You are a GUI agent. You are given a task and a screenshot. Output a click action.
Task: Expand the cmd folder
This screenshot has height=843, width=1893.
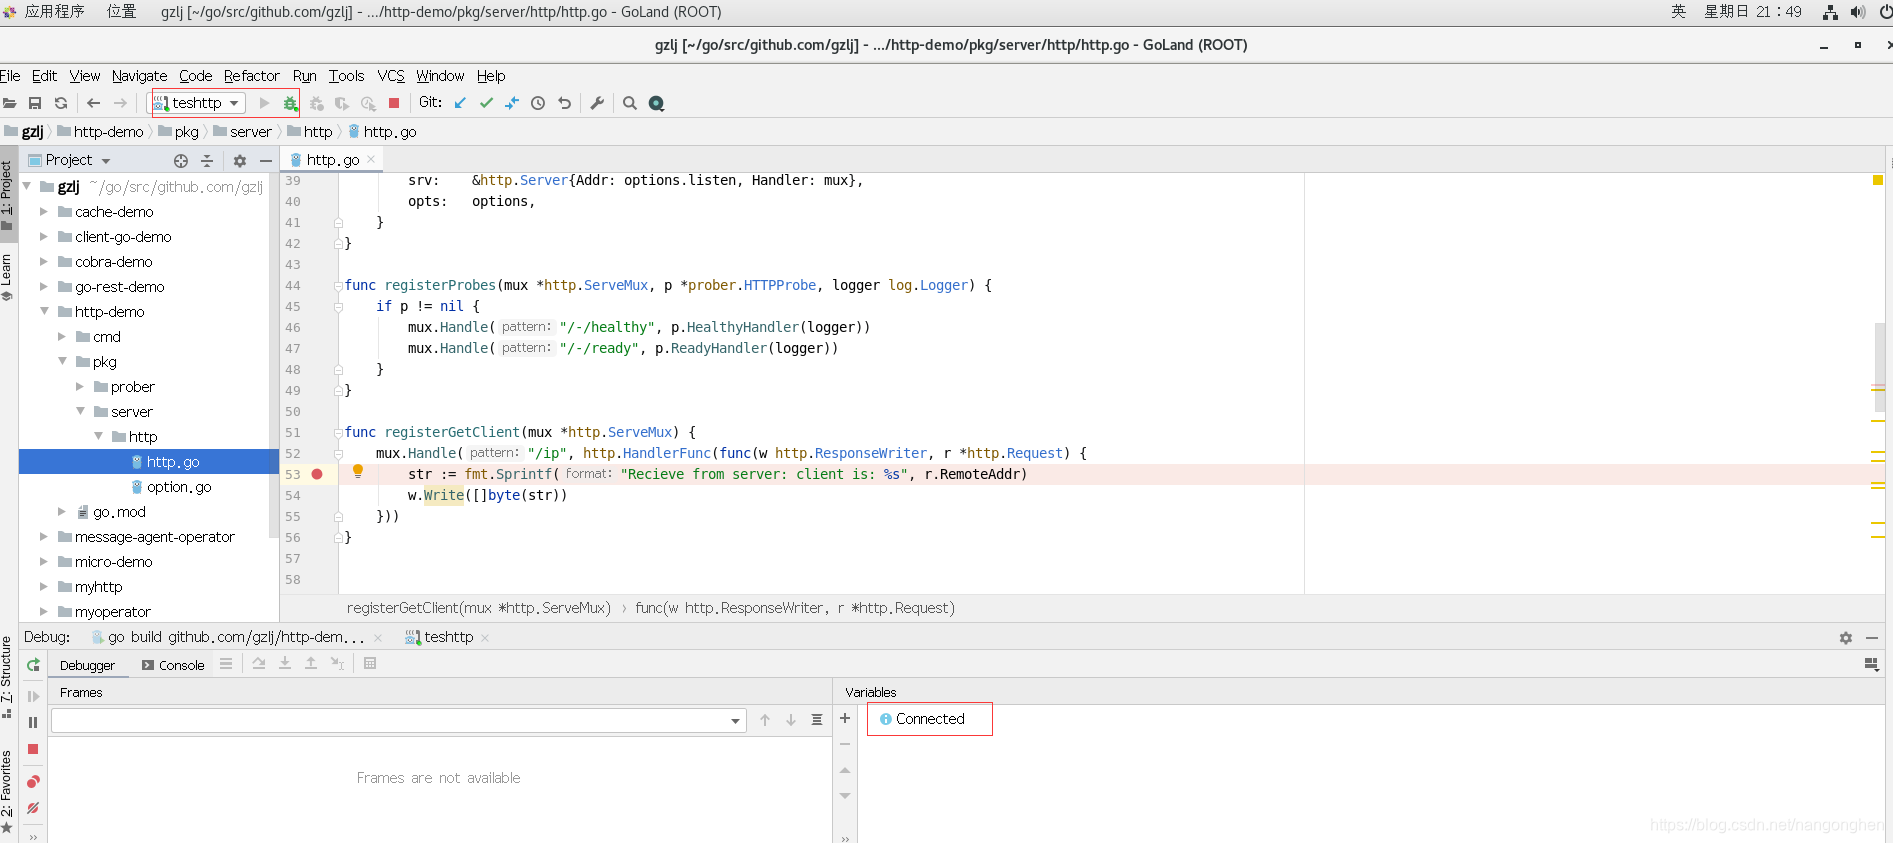click(62, 337)
